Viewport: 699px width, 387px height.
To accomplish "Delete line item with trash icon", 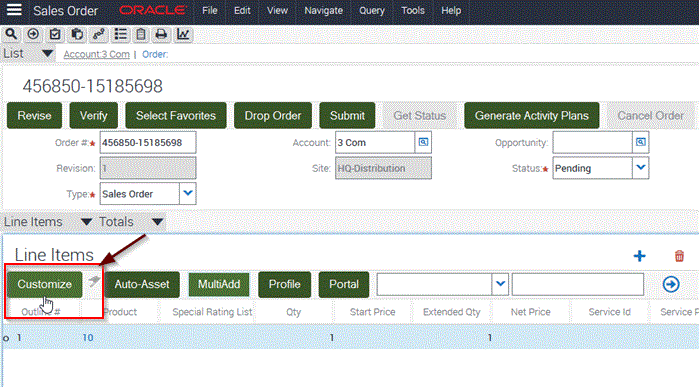I will point(679,256).
